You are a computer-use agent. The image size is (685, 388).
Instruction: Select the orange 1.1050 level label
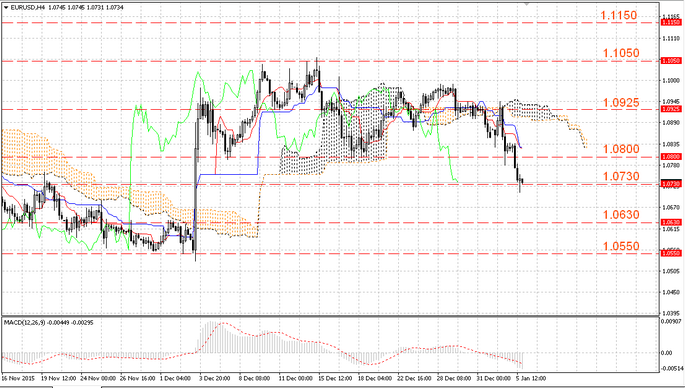pyautogui.click(x=621, y=53)
